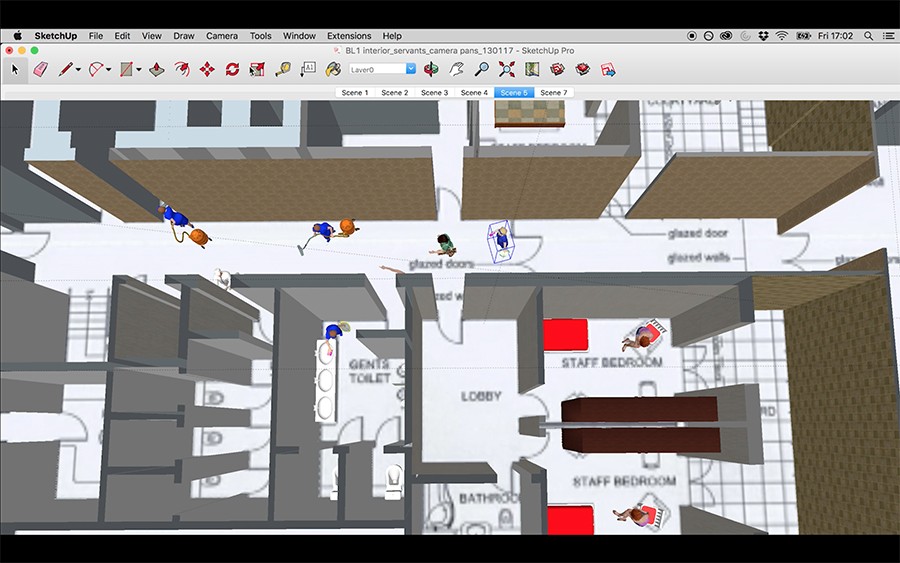Pick the pink Eraser tool
Screen dimensions: 900x563
[40, 70]
